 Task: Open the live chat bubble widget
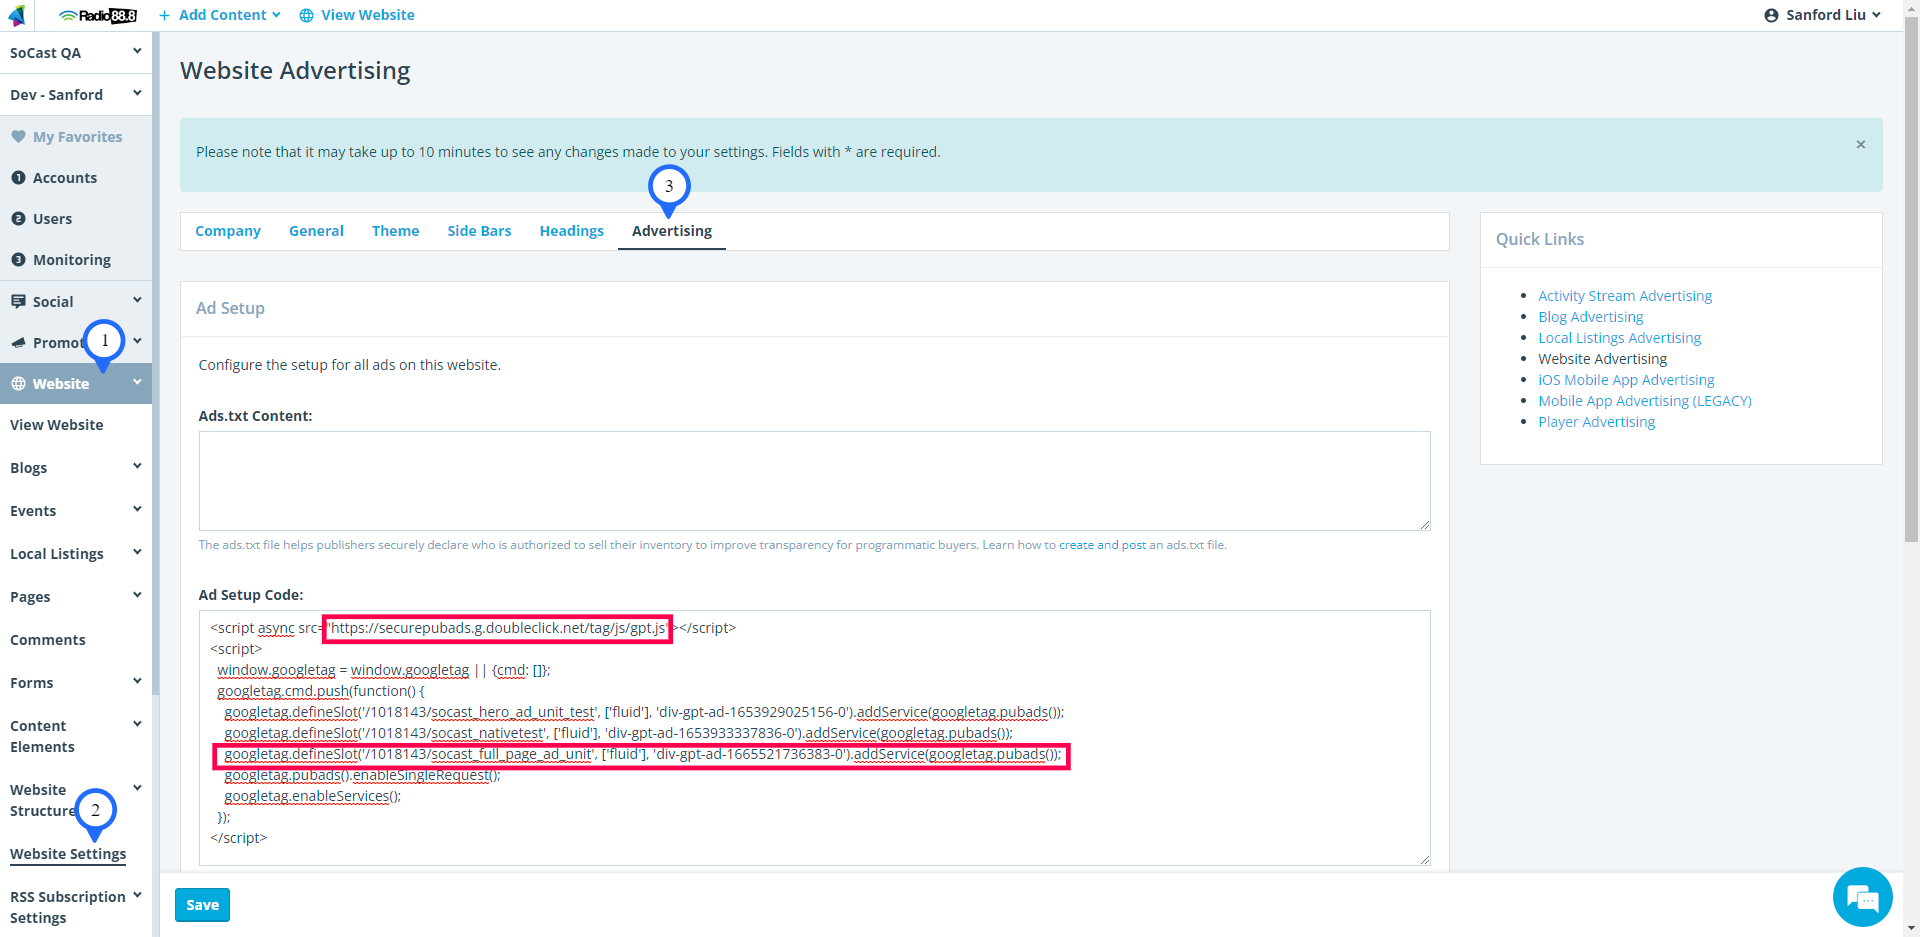1862,897
